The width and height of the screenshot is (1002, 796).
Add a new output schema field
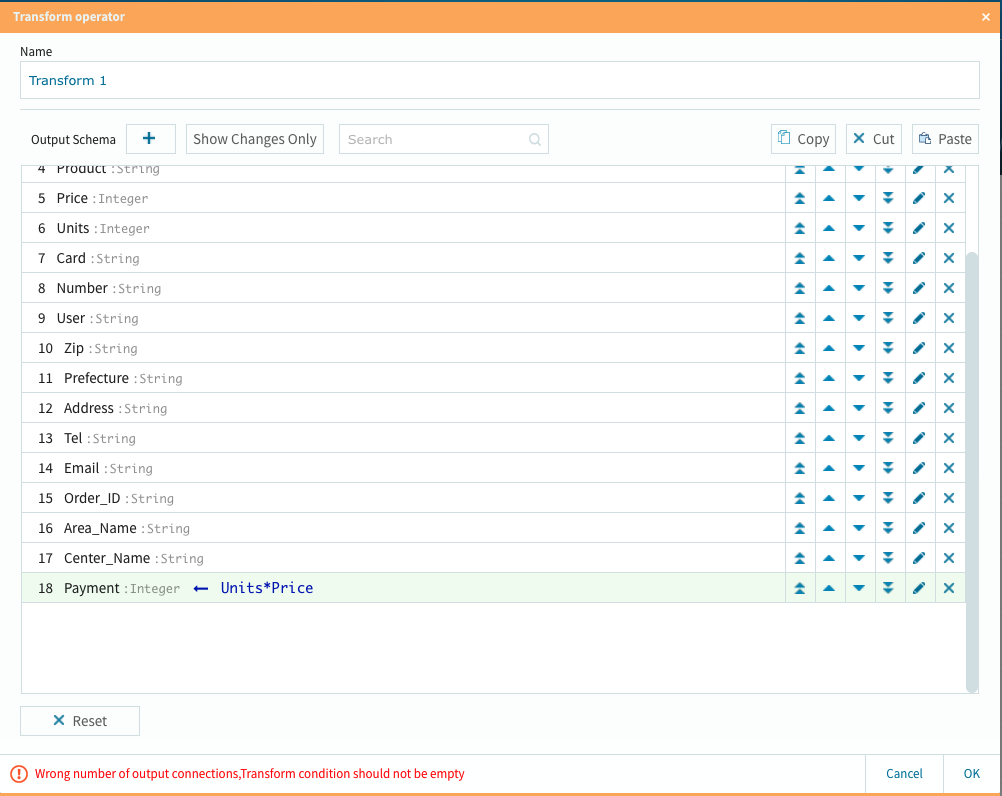(150, 139)
